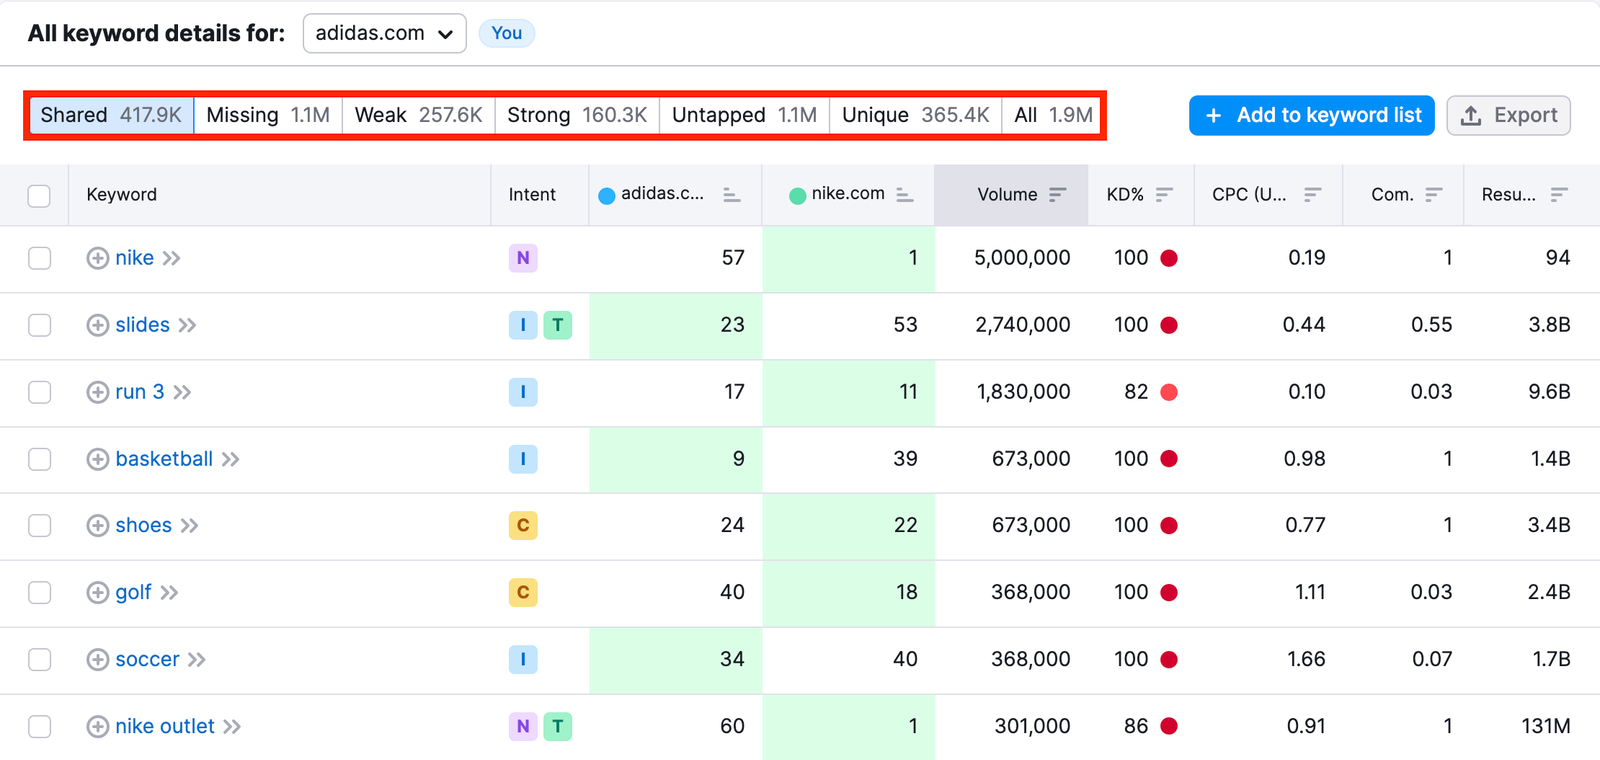This screenshot has width=1600, height=760.
Task: Click the Keyword column header
Action: tap(122, 195)
